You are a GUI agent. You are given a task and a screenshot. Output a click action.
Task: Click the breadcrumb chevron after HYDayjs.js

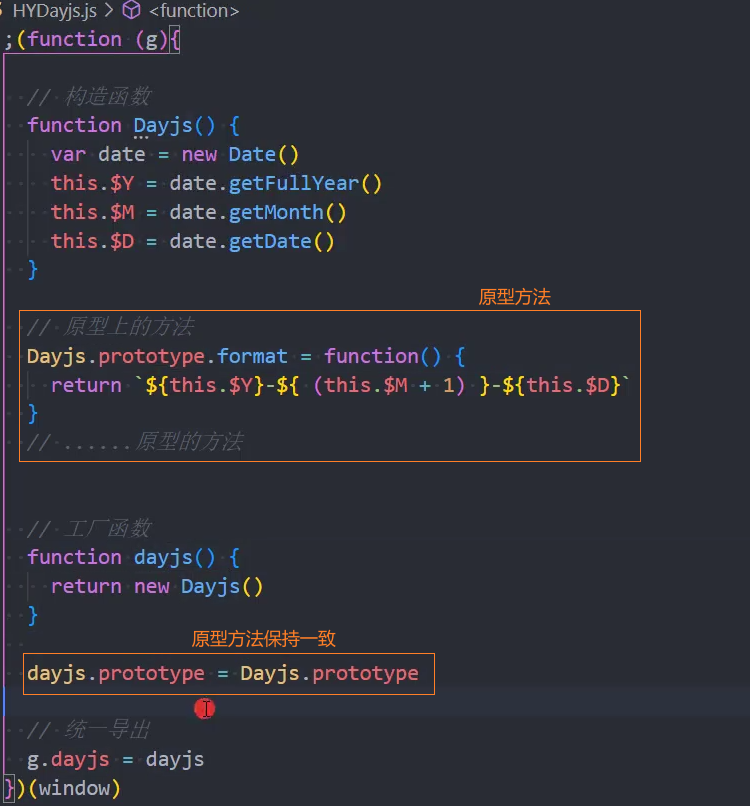109,11
